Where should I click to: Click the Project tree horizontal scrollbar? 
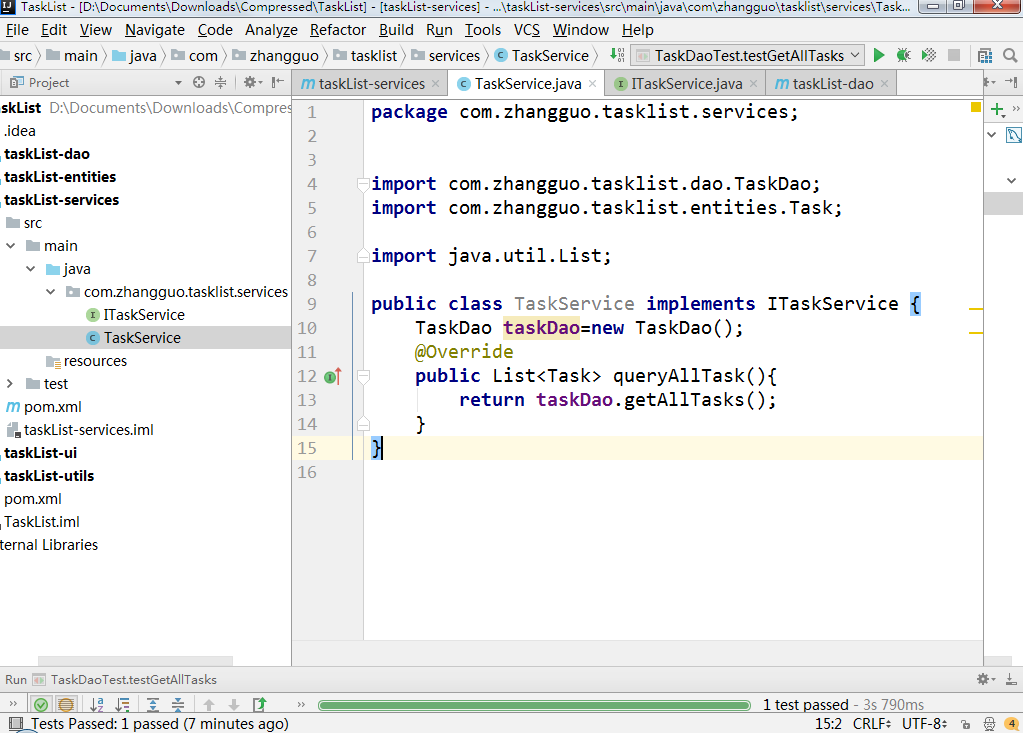pyautogui.click(x=135, y=661)
